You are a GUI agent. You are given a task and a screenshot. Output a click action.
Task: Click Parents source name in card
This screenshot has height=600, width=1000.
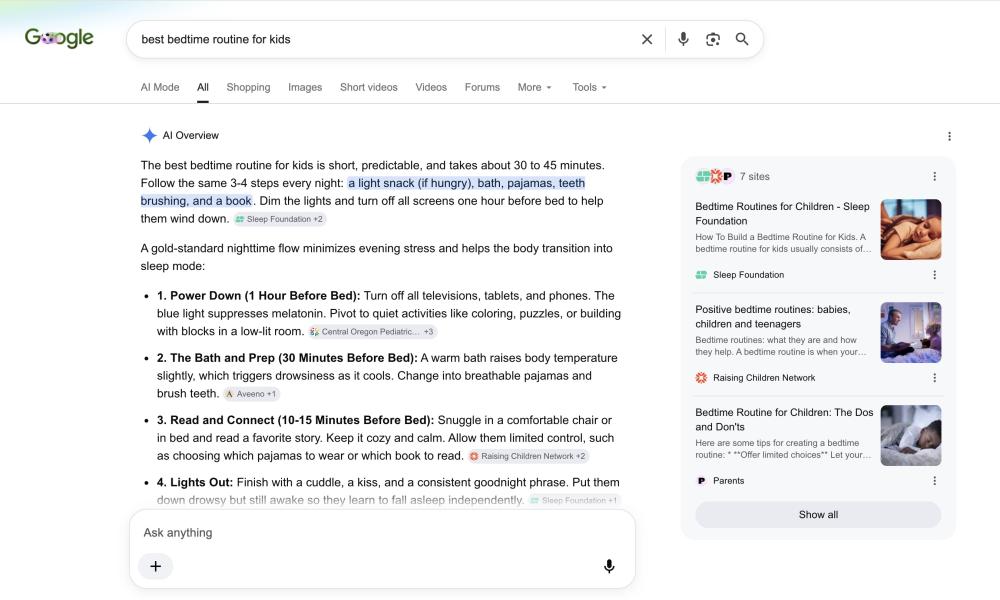click(x=728, y=481)
